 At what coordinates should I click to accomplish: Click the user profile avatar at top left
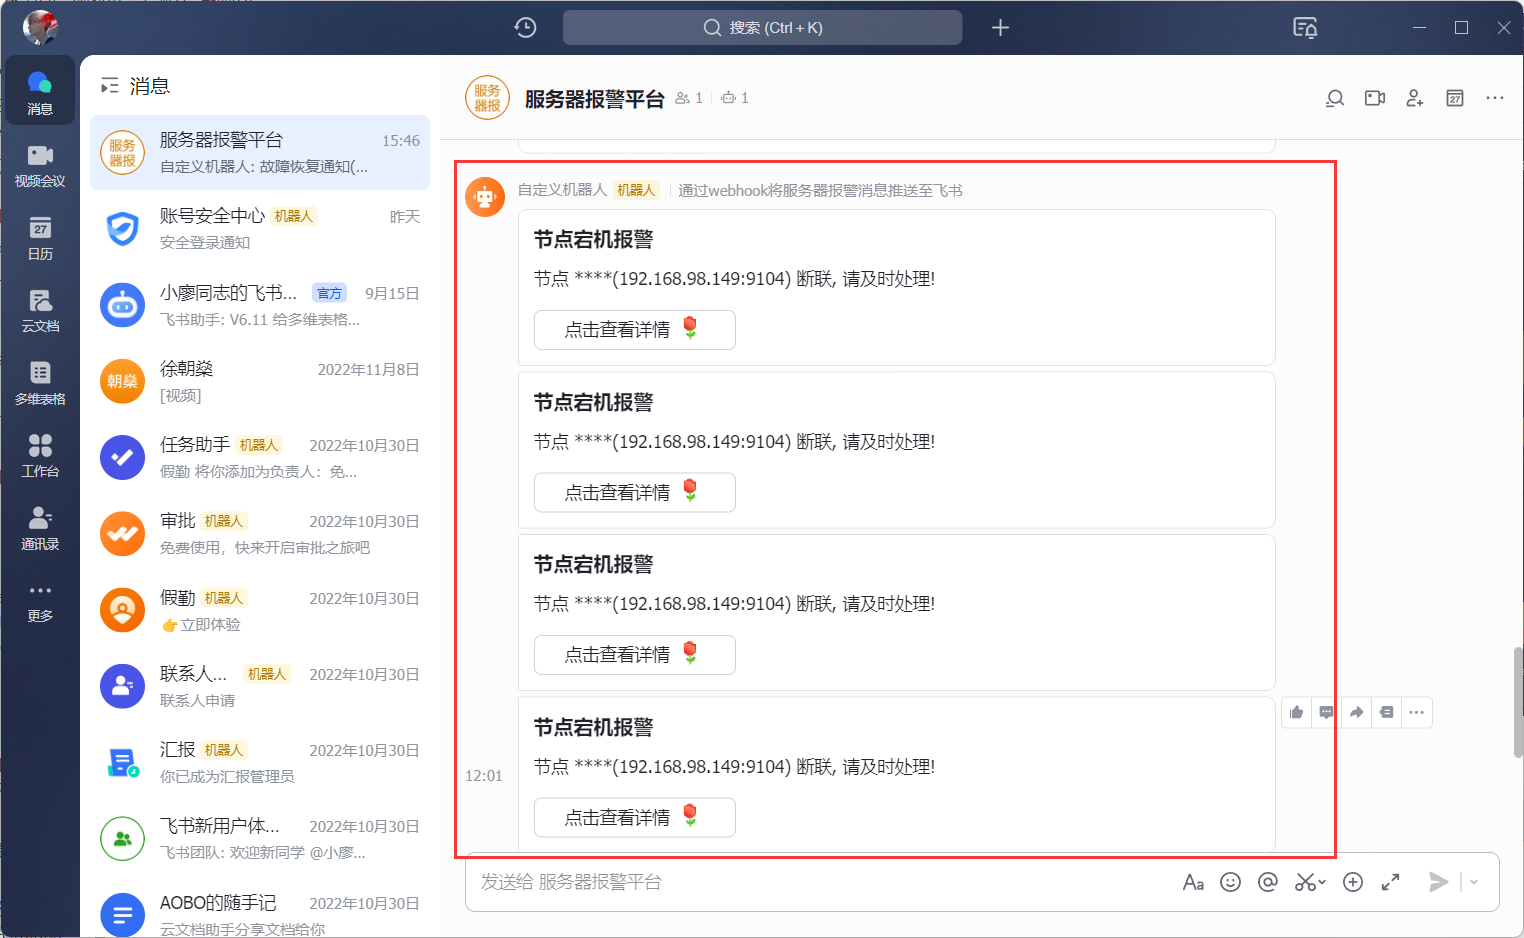(40, 28)
